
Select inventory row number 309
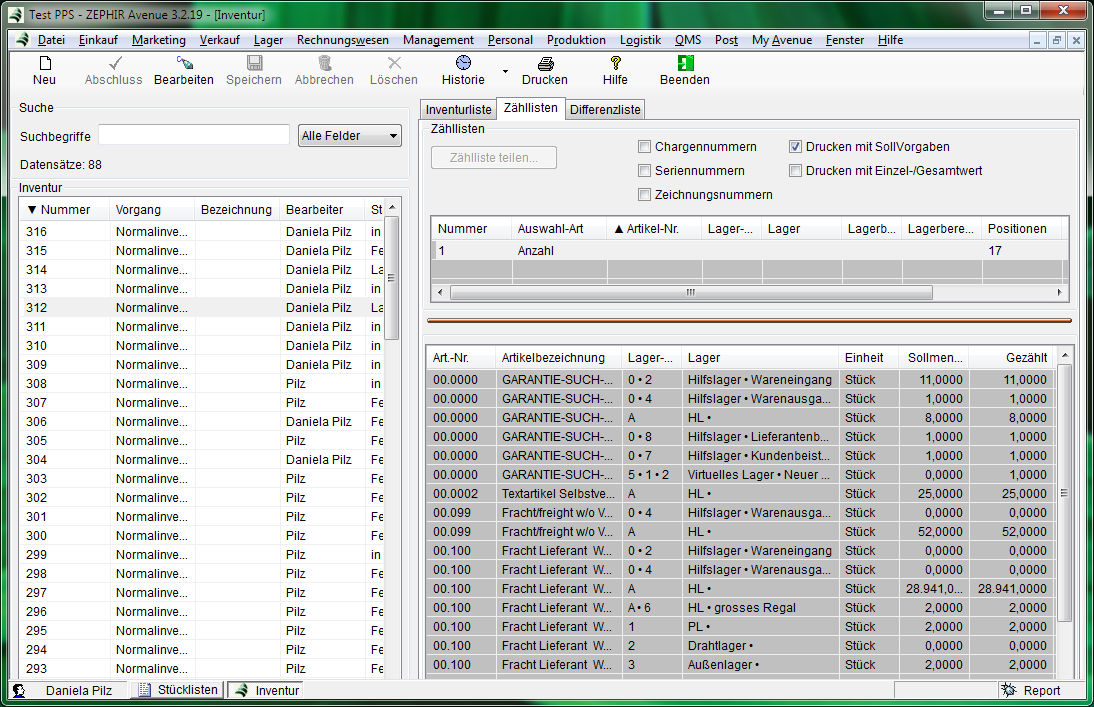(x=37, y=365)
